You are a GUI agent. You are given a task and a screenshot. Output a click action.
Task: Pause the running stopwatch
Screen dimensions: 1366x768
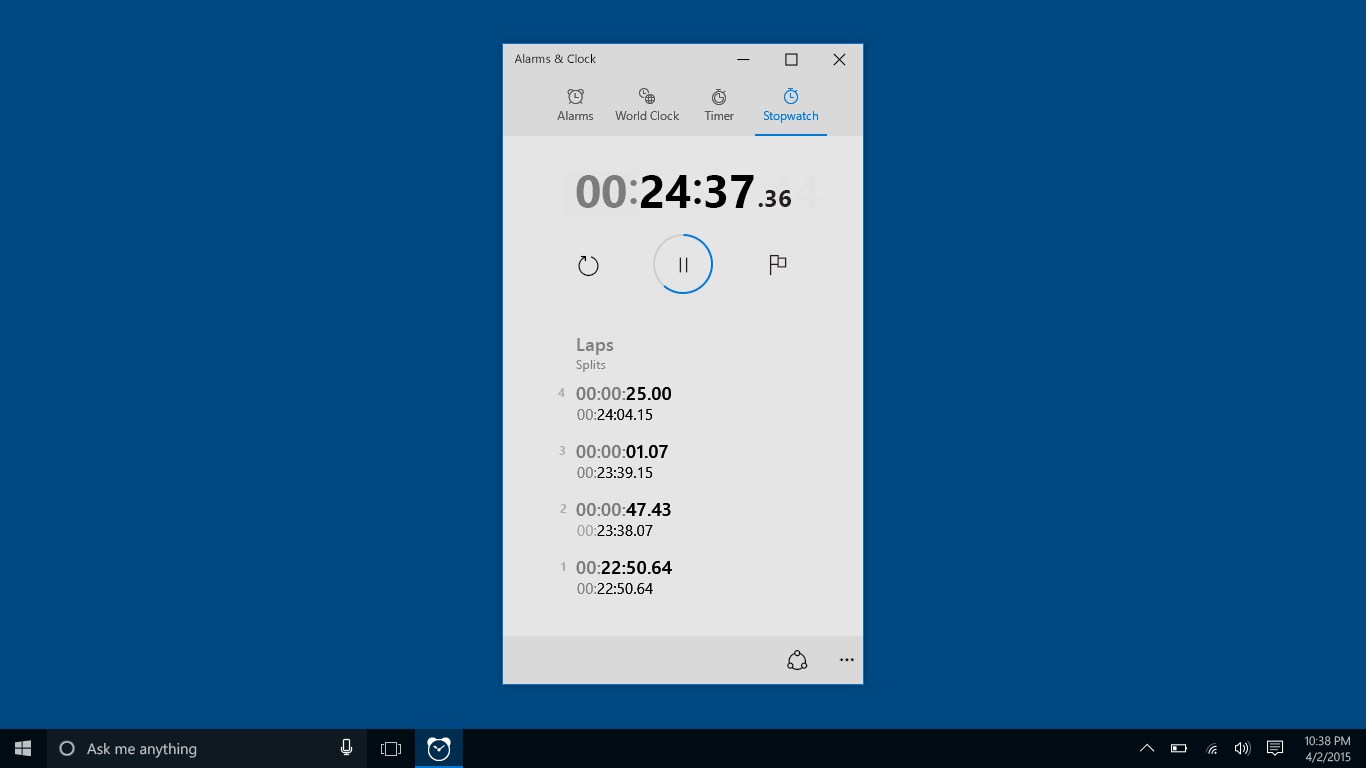[x=683, y=264]
